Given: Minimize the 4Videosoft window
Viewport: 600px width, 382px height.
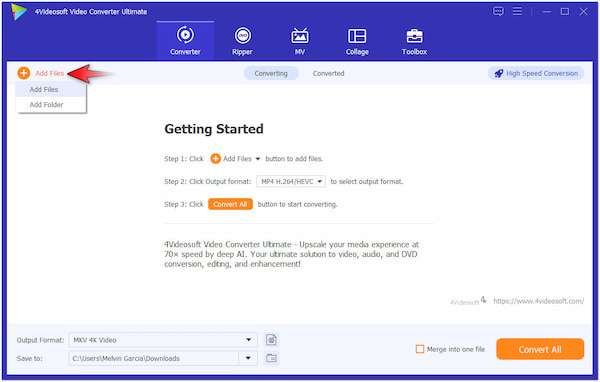Looking at the screenshot, I should (546, 11).
